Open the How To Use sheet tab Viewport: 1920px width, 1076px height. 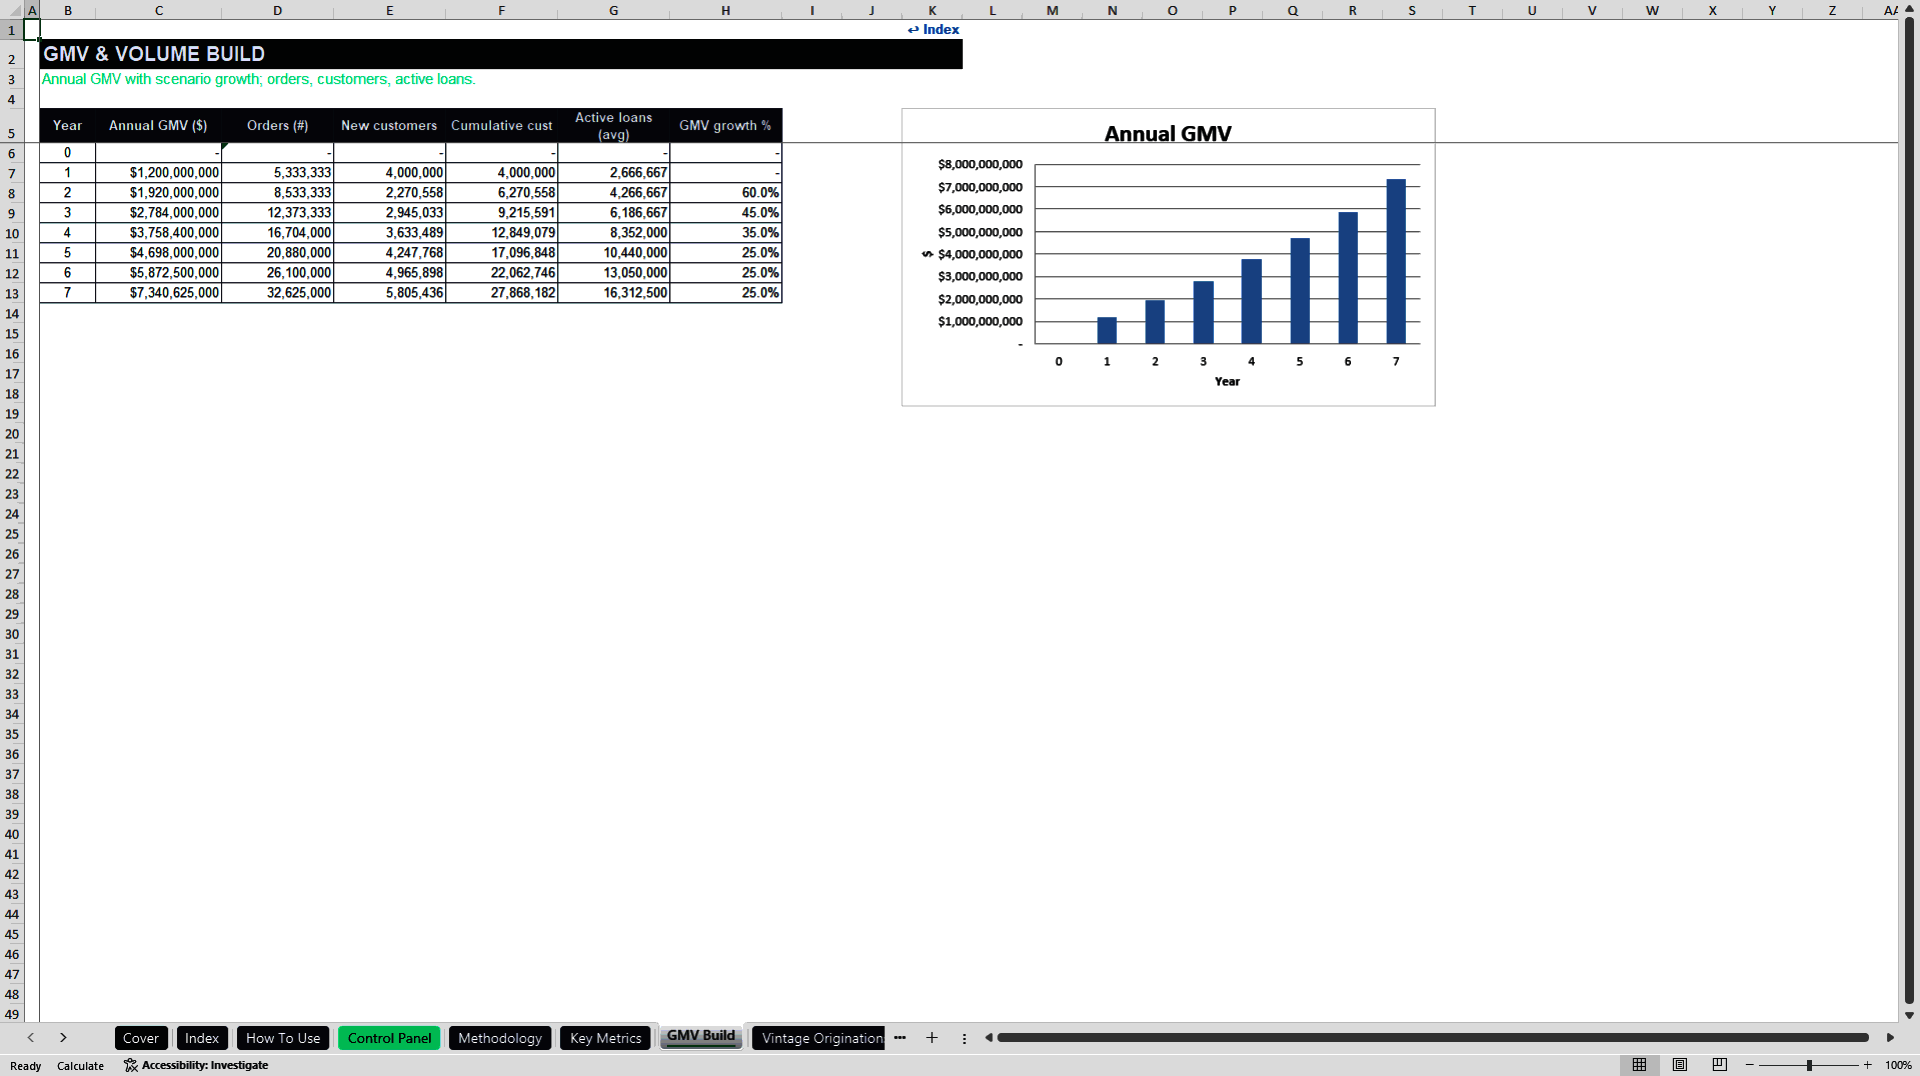coord(283,1038)
